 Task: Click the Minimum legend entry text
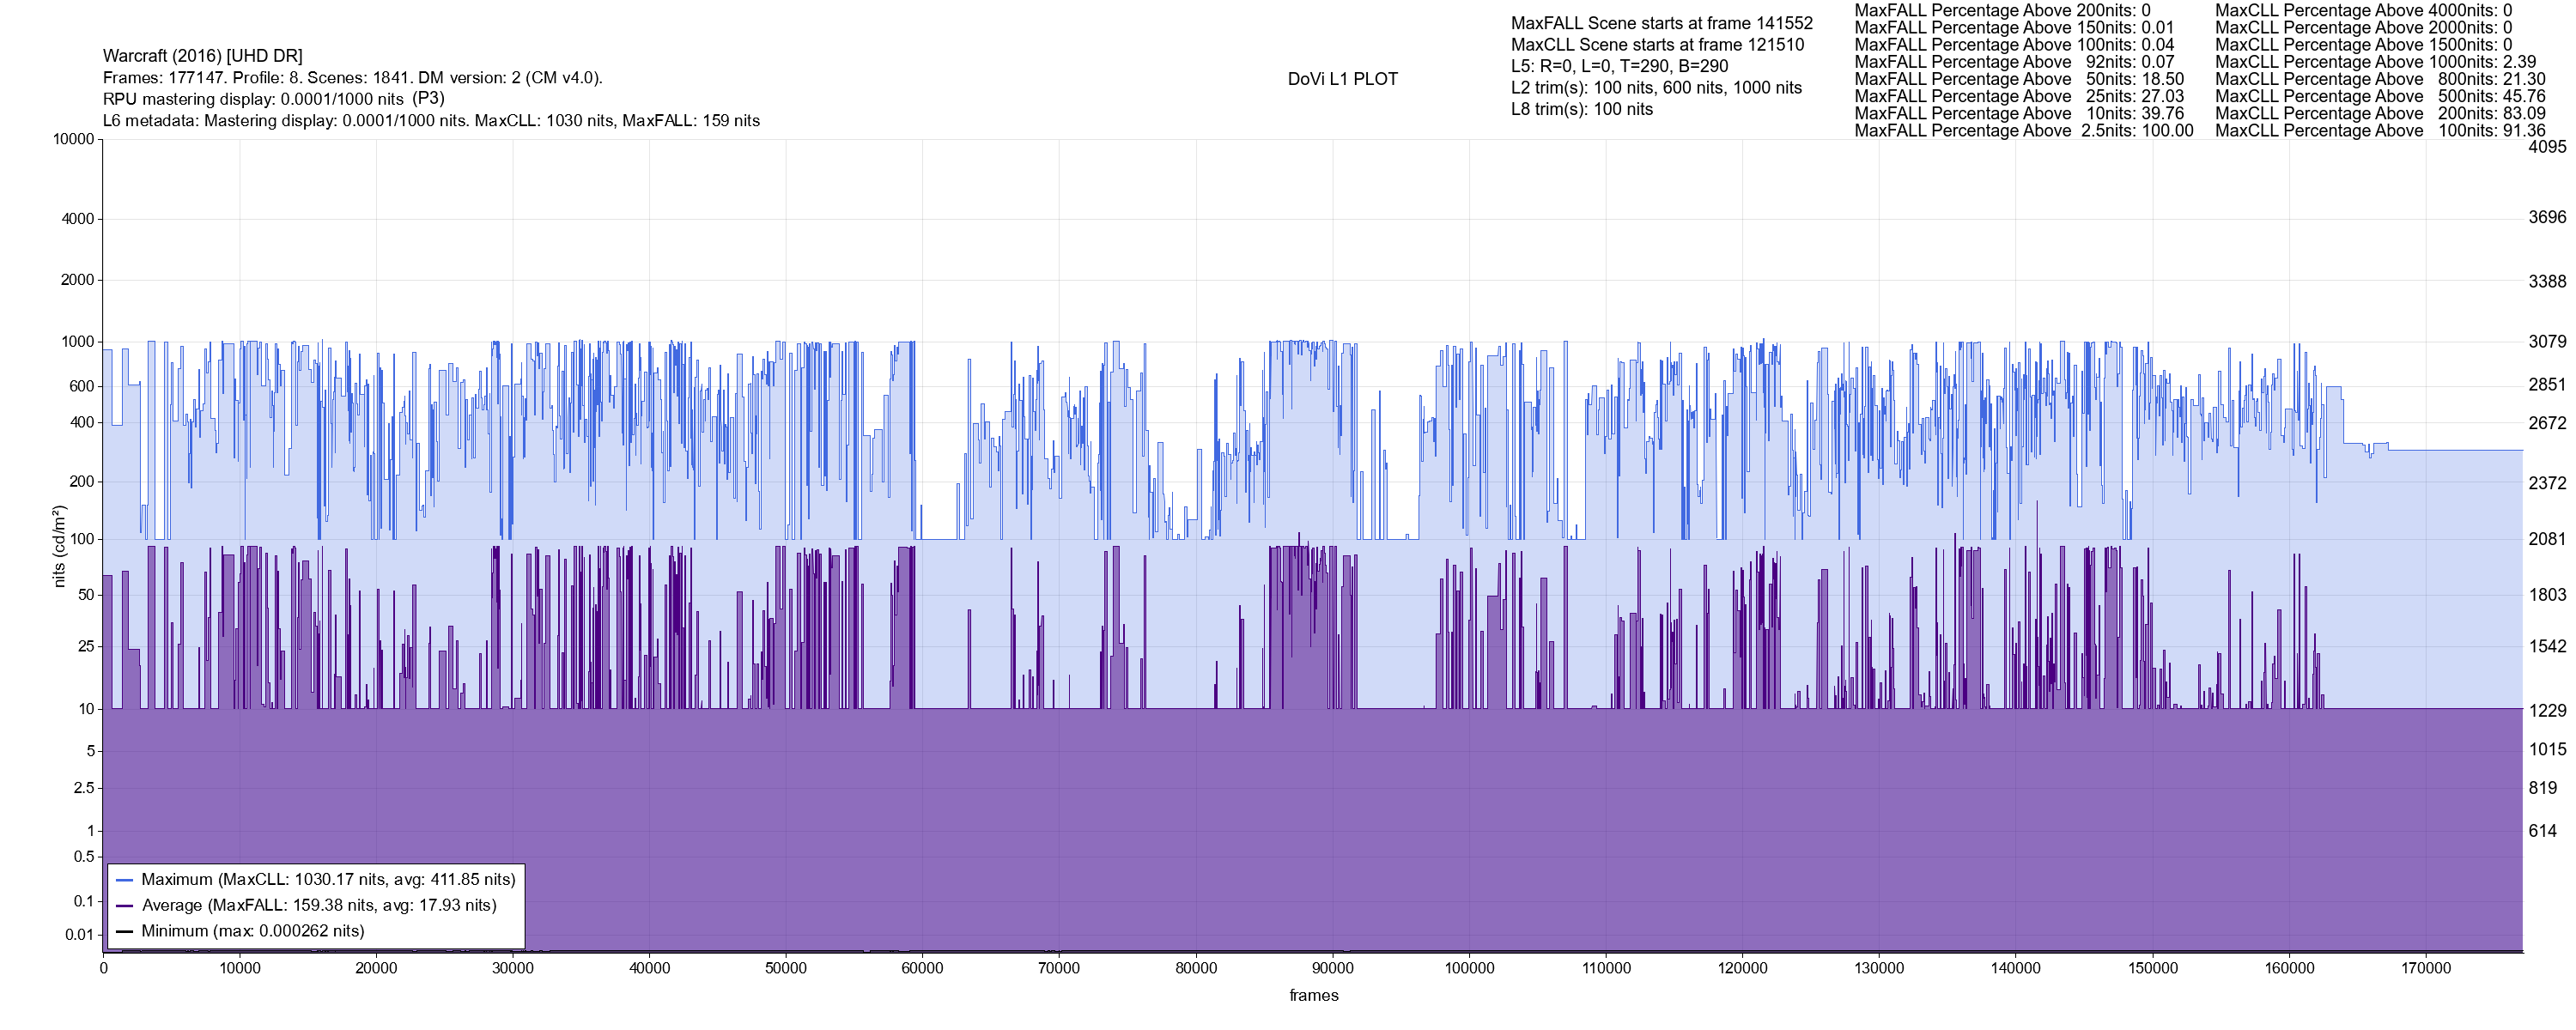(253, 931)
